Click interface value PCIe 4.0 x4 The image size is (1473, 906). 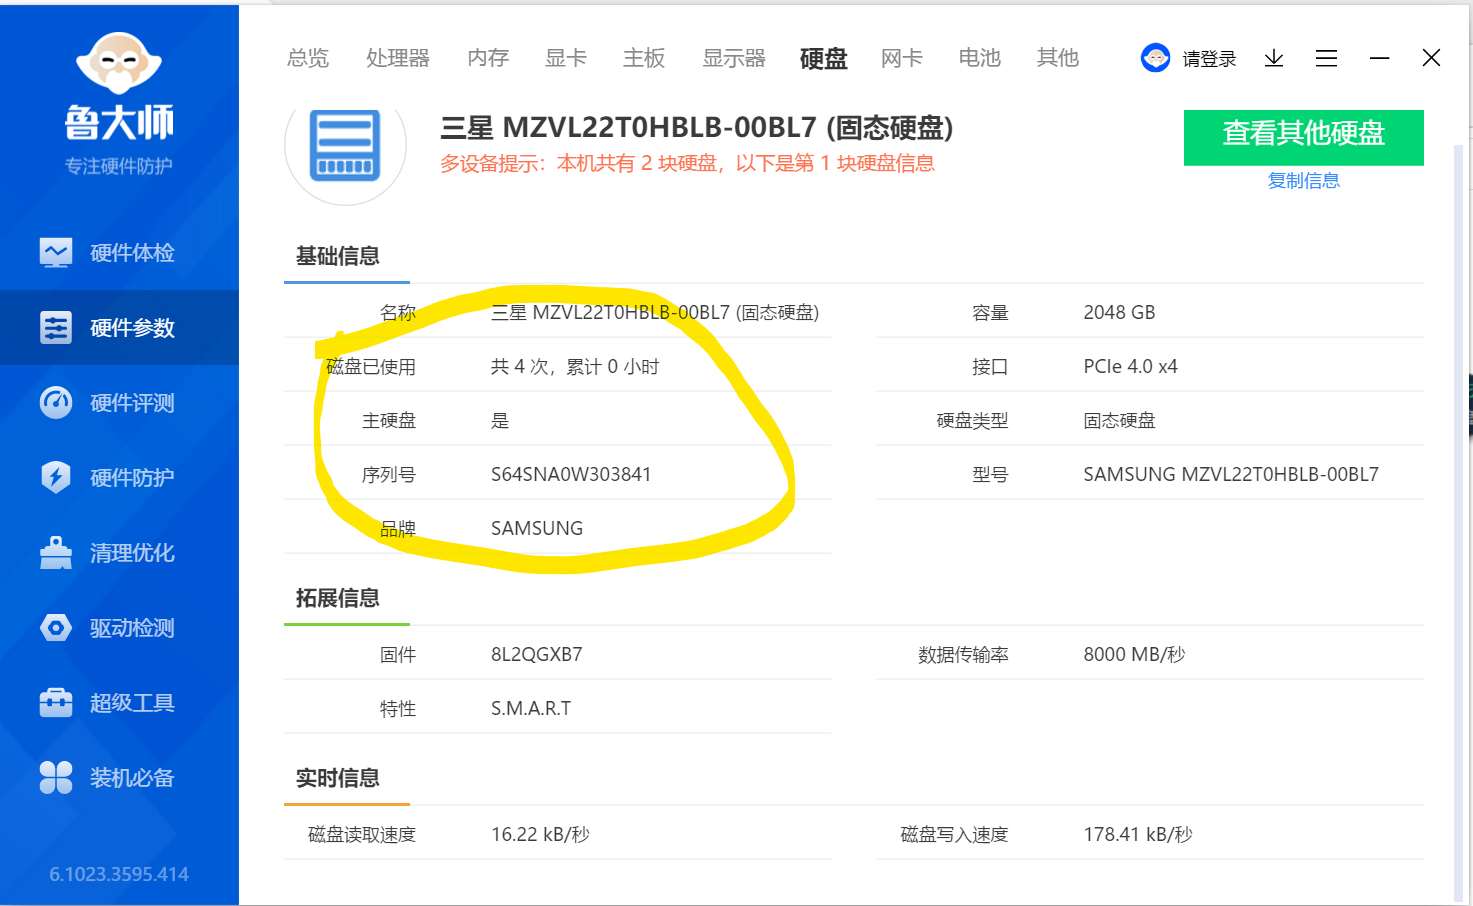coord(1130,366)
